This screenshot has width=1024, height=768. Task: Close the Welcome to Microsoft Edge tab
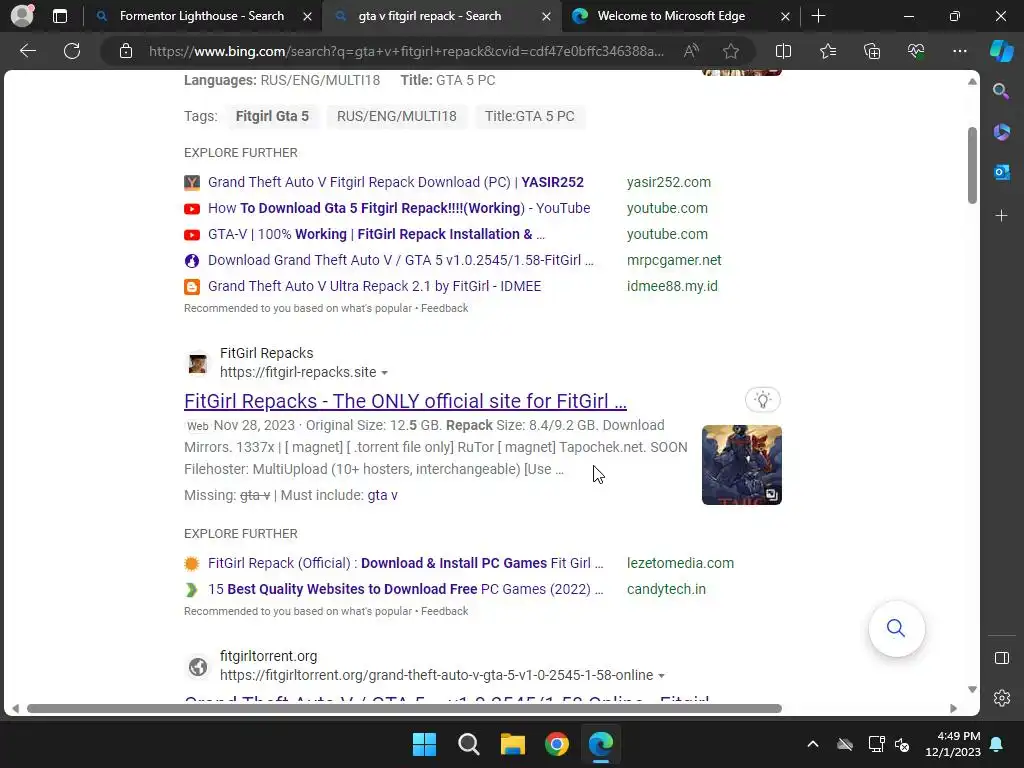point(785,16)
